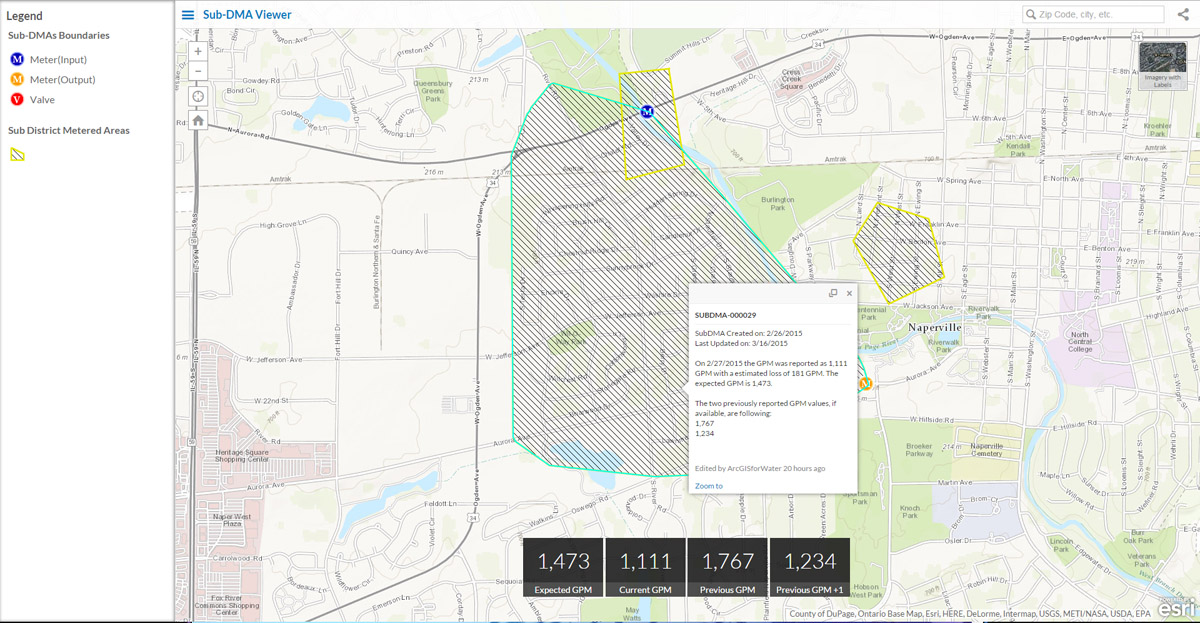Click the Meter(Output) legend symbol
The width and height of the screenshot is (1200, 623).
click(x=17, y=79)
